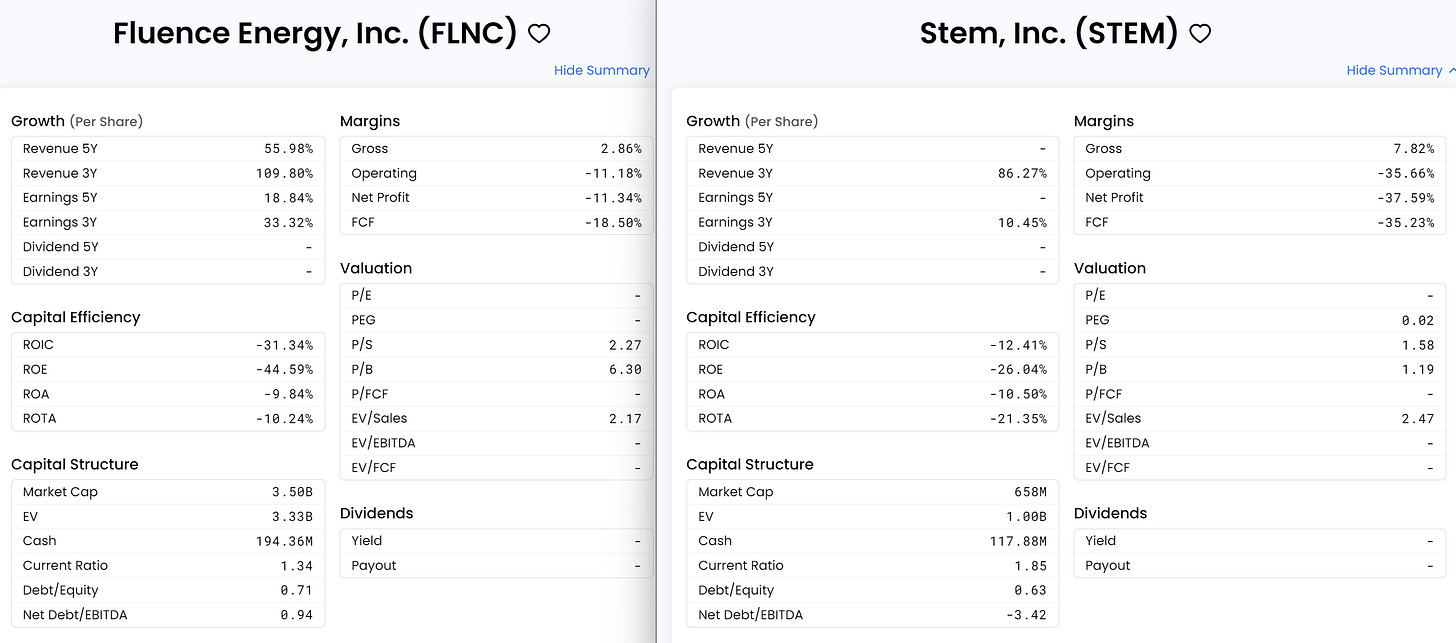Click Stem Revenue 3Y value 86.27%
Image resolution: width=1456 pixels, height=643 pixels.
(1021, 173)
